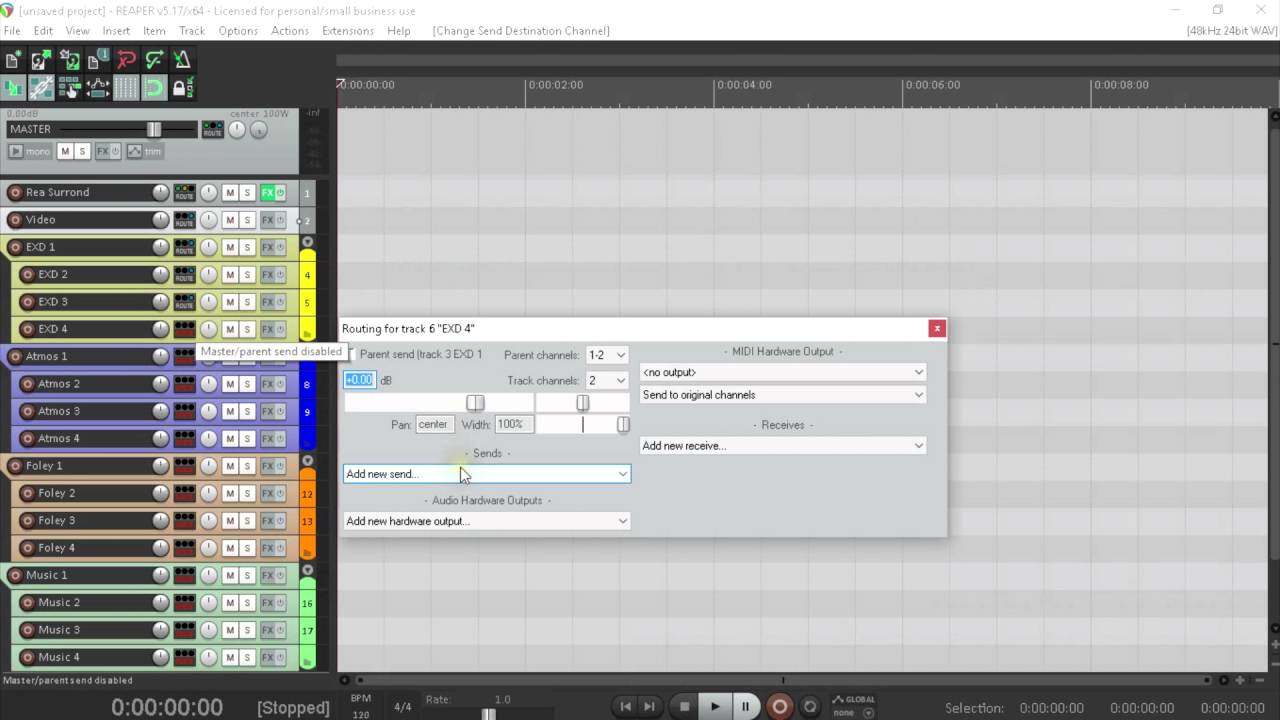Toggle the auto-crossfade toolbar icon
The image size is (1280, 720).
click(13, 88)
